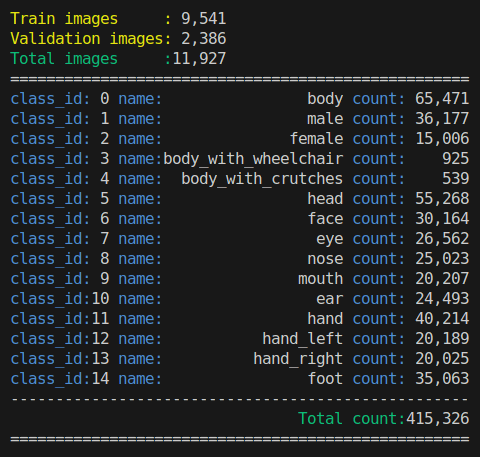Click the 'Validation images' label
Screen dimensions: 480x457
(x=87, y=39)
